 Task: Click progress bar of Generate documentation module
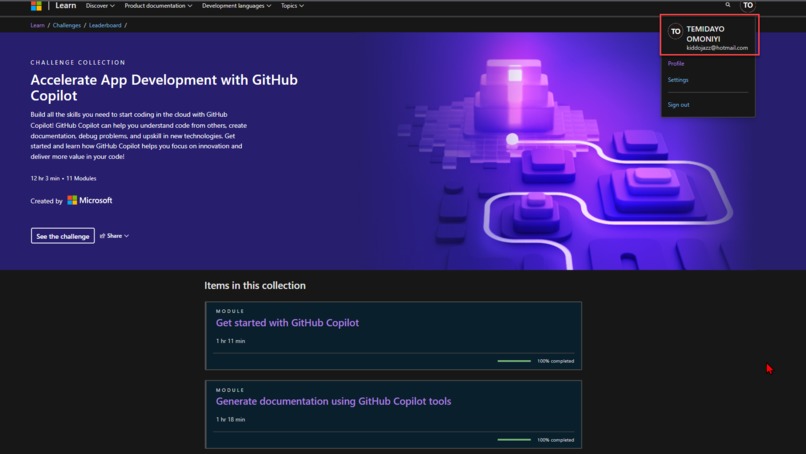click(x=514, y=440)
